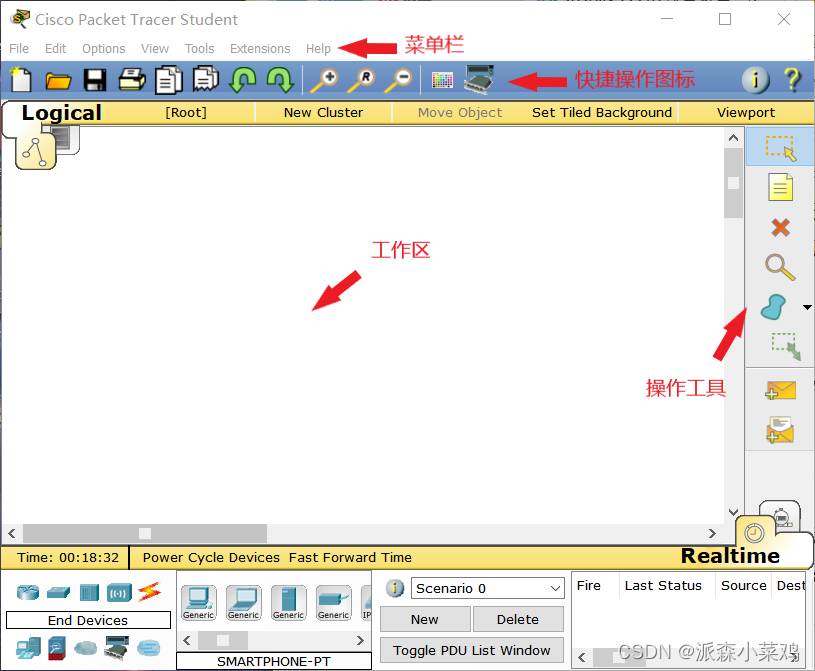Switch to Simulation mode stopwatch tab
815x671 pixels.
(x=781, y=517)
